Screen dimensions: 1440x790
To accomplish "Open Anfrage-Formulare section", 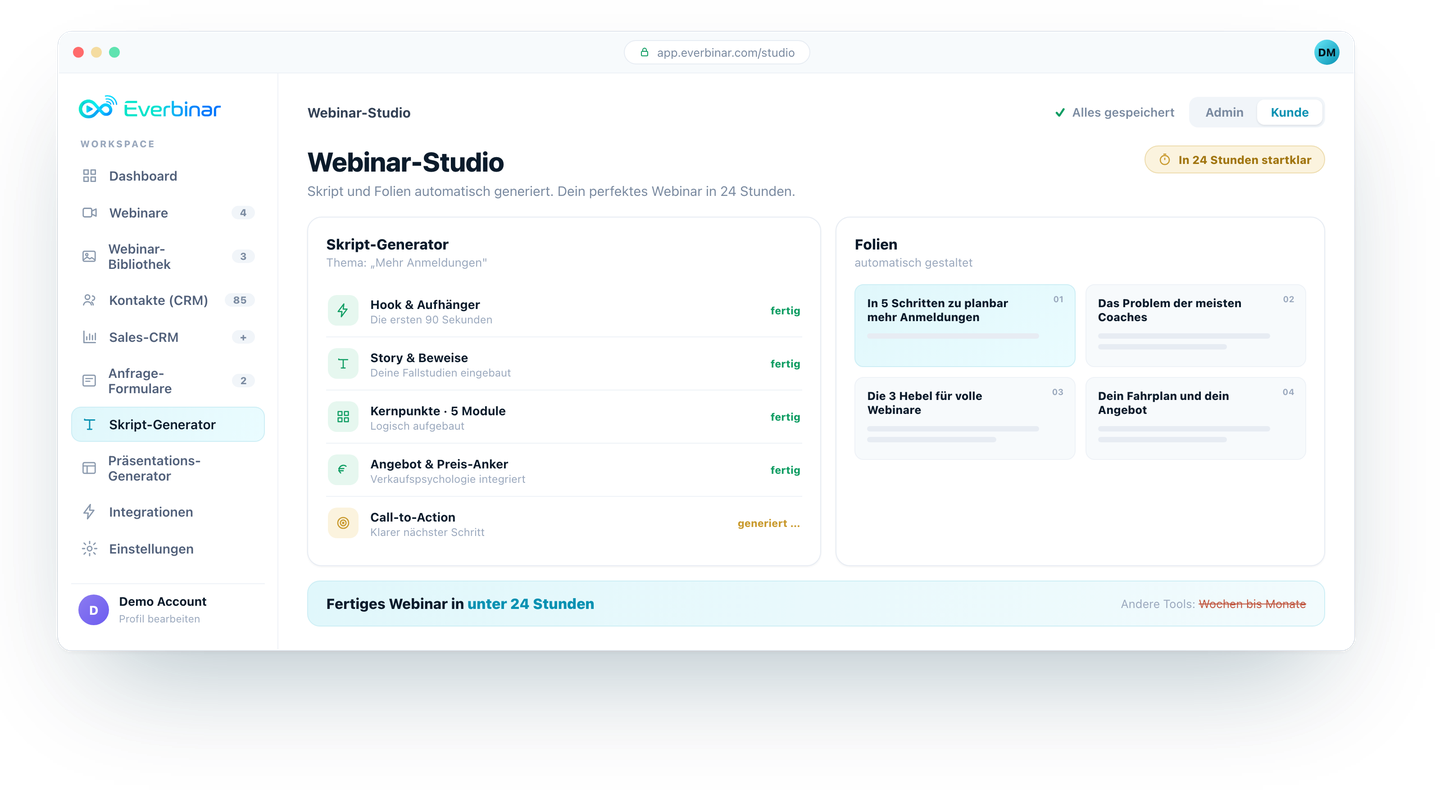I will pyautogui.click(x=168, y=381).
